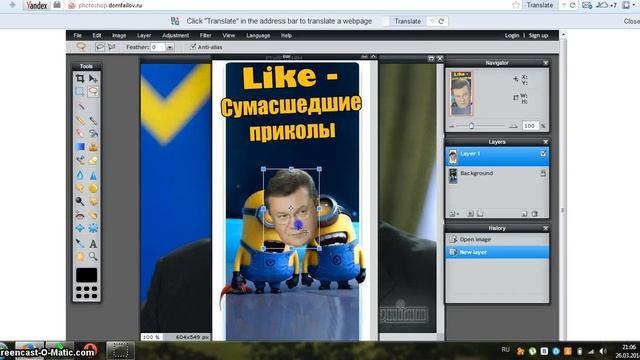Select the Spot heal tool
This screenshot has width=640, height=360.
pyautogui.click(x=93, y=215)
